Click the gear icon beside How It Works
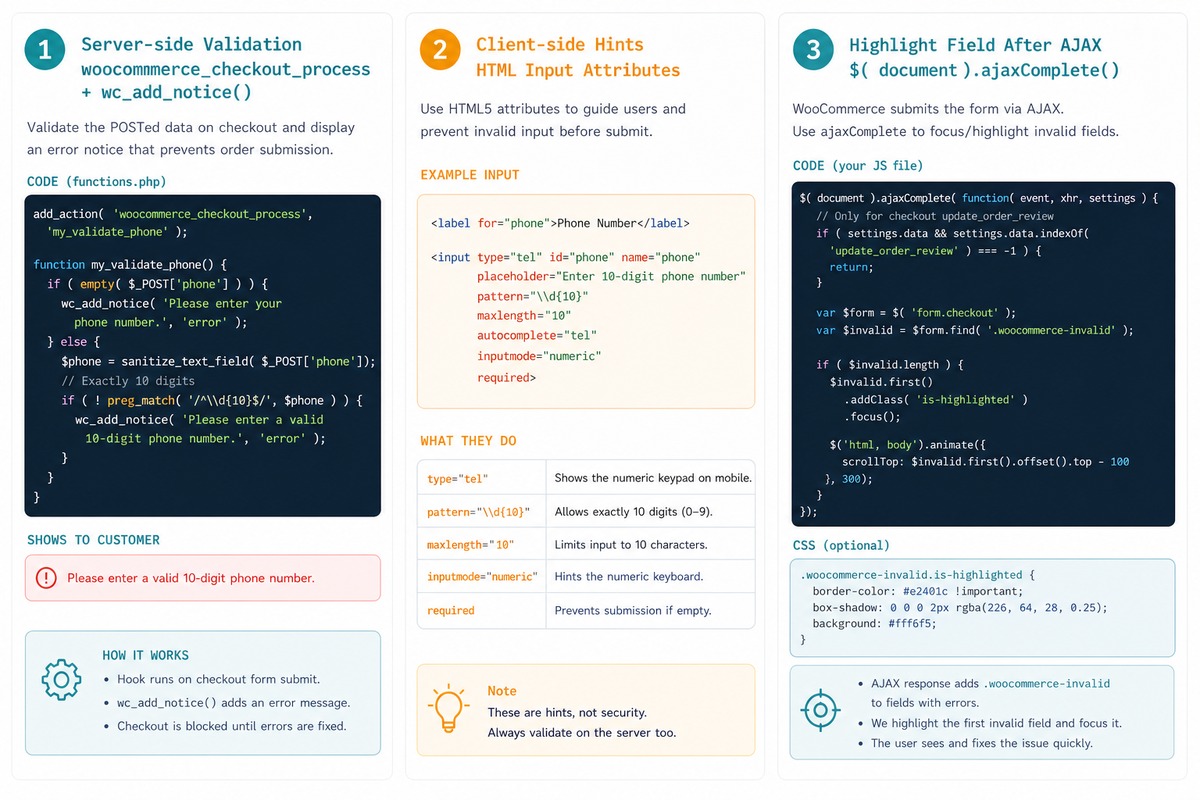 pos(61,679)
